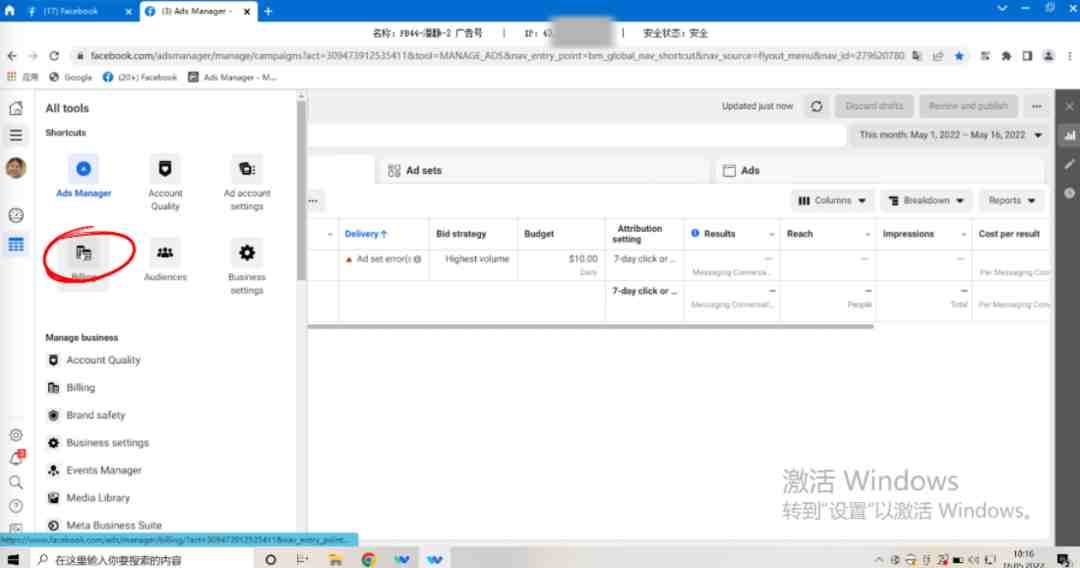
Task: Open date range dropdown This month
Action: pos(951,135)
